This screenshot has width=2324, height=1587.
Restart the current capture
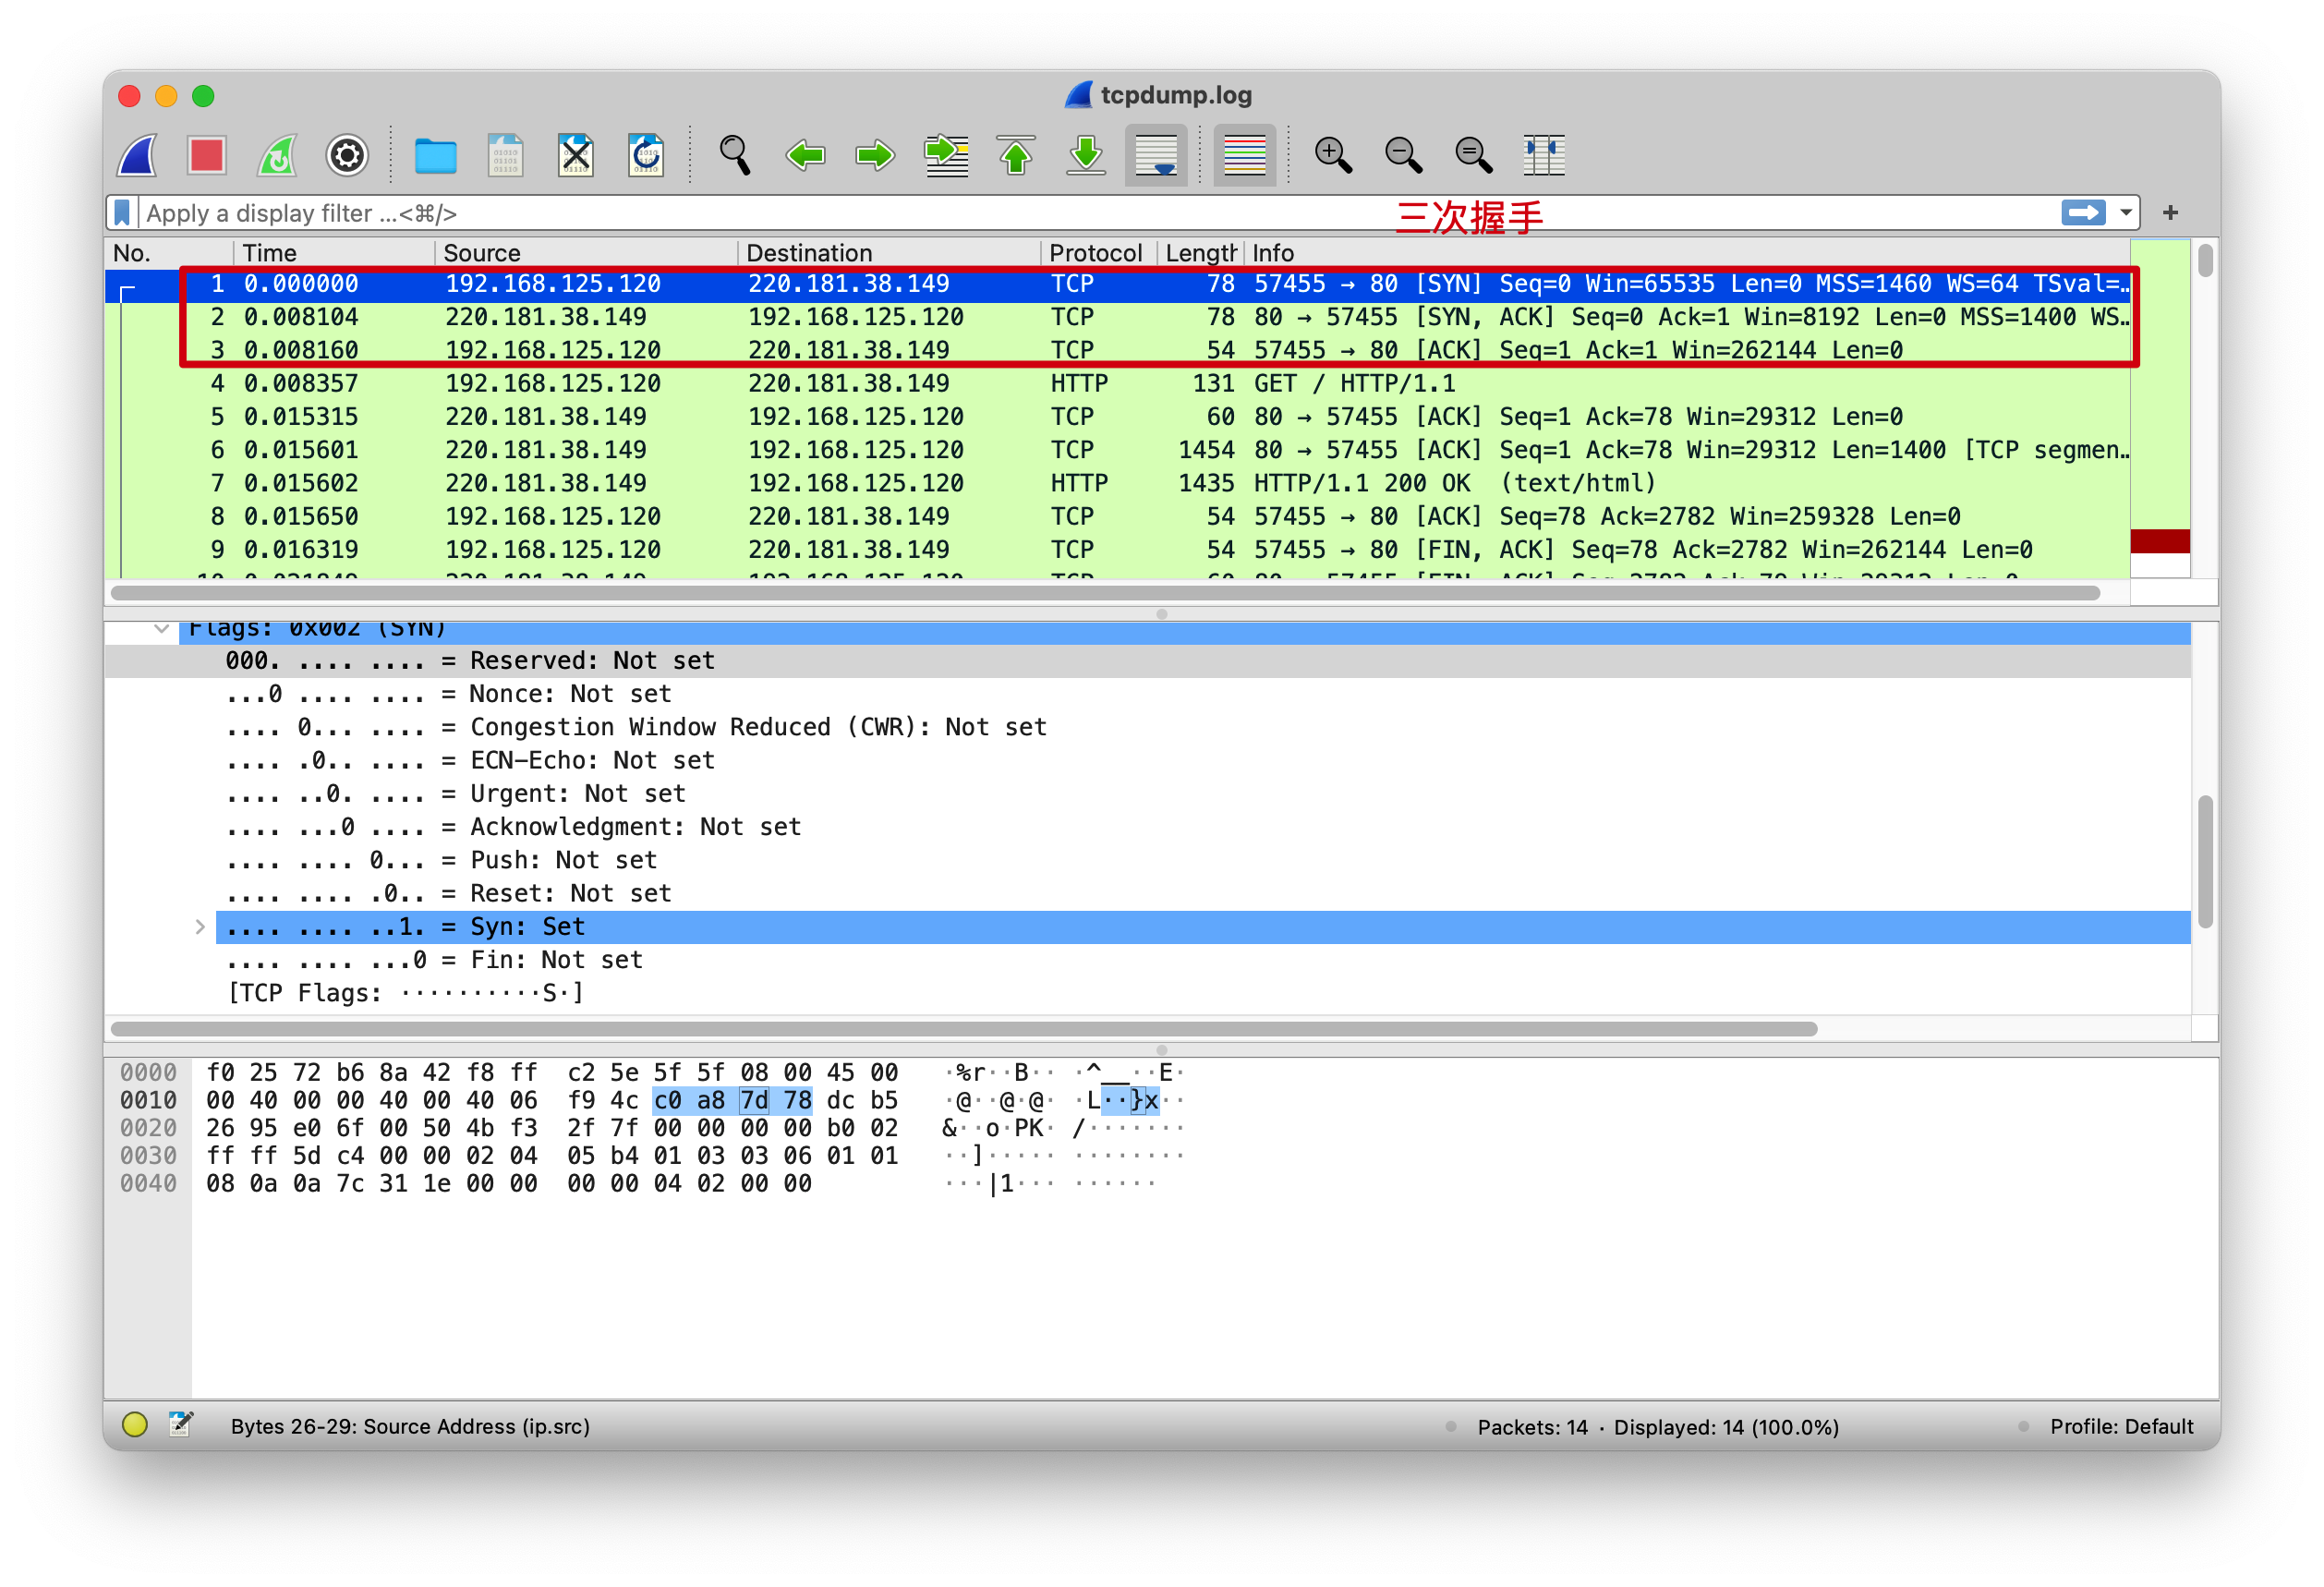(x=277, y=155)
